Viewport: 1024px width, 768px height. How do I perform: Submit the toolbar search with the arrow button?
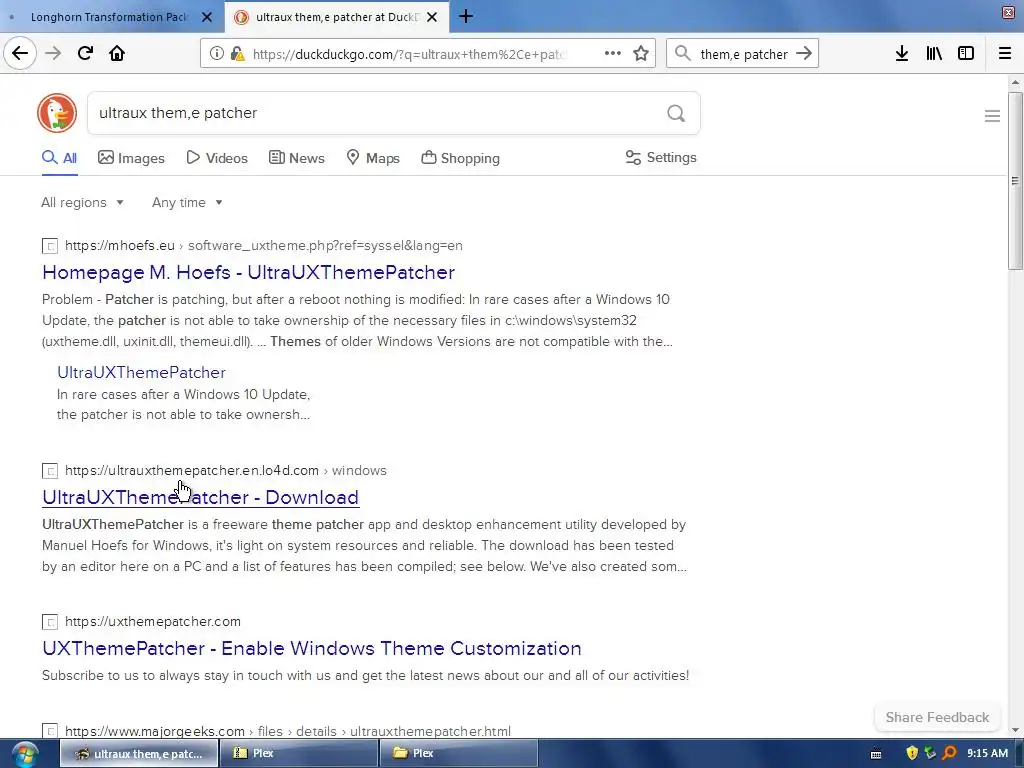point(804,54)
